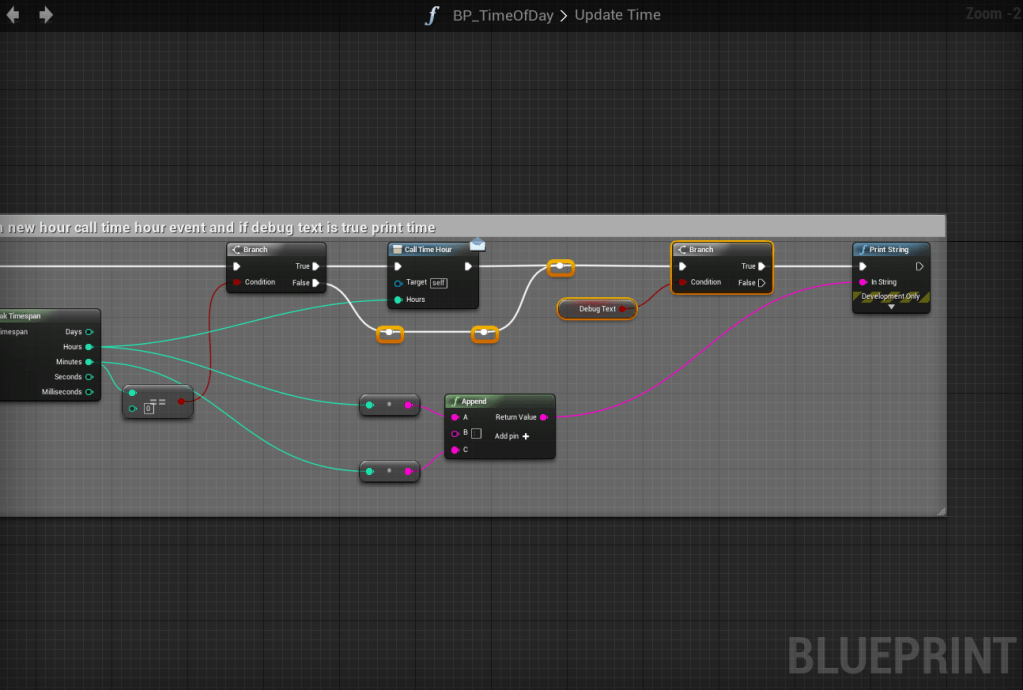Click red output pin of equals node
1023x690 pixels.
point(181,400)
